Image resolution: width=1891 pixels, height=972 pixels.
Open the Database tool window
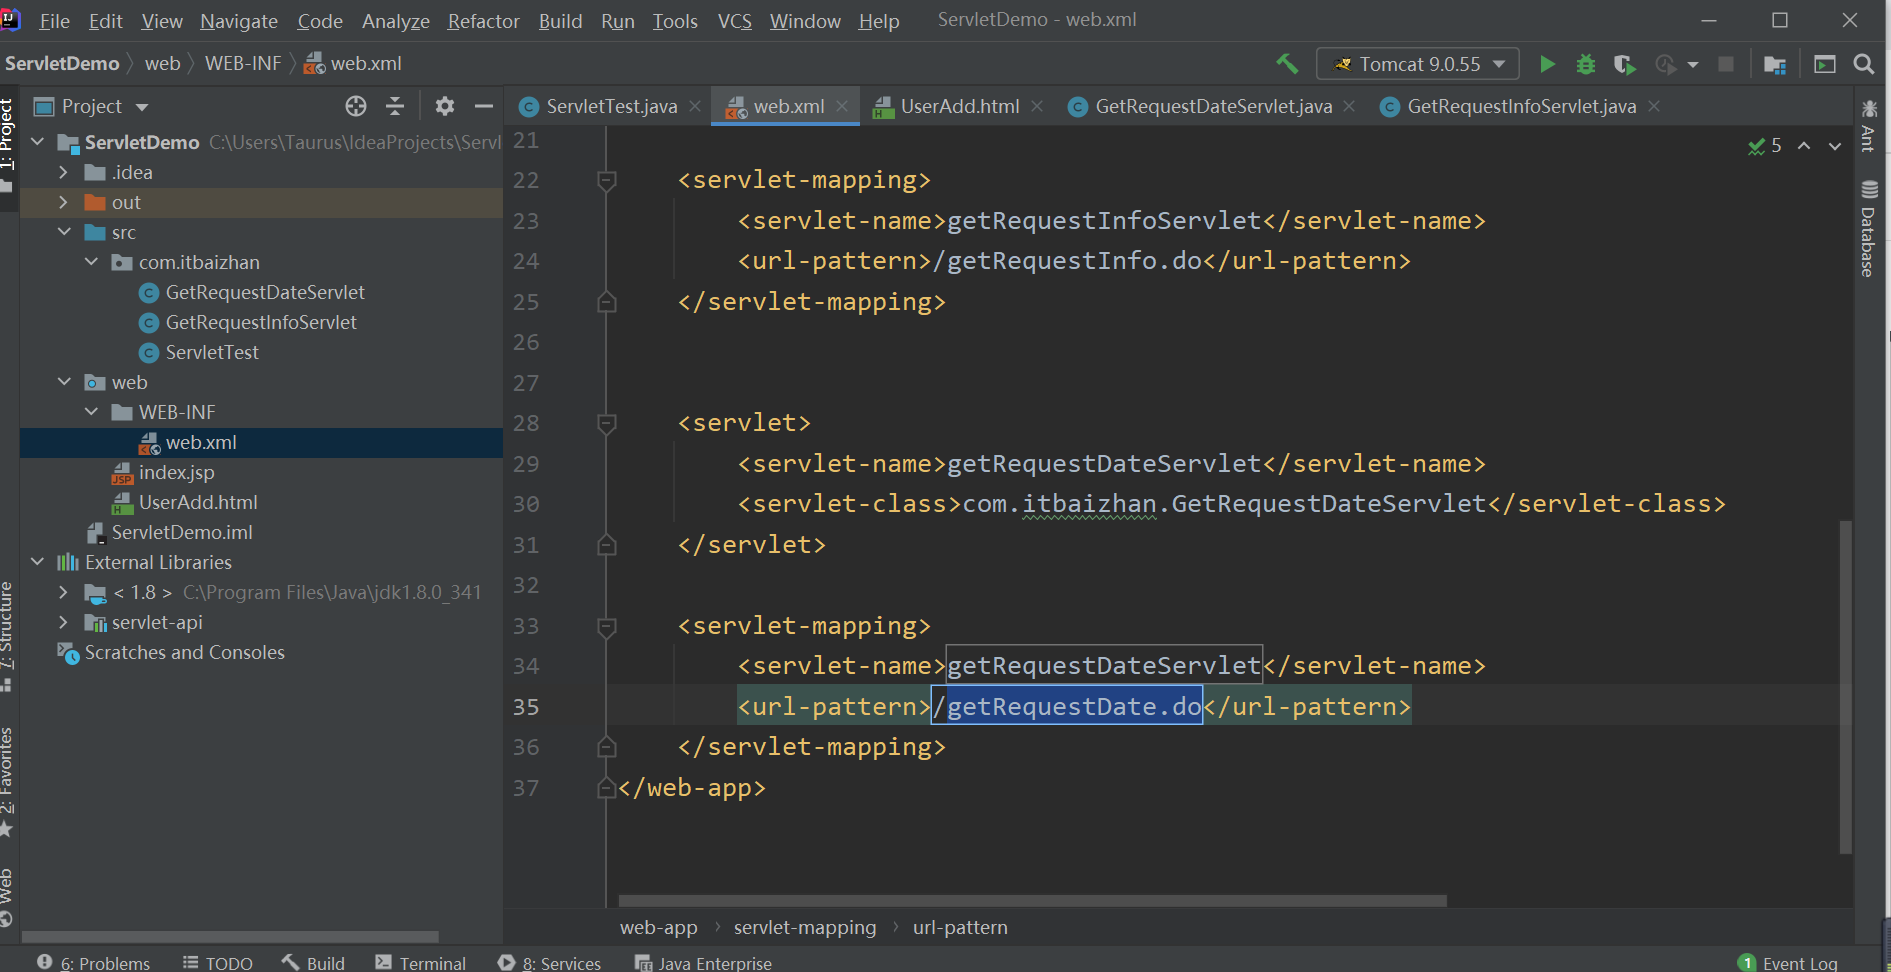tap(1868, 229)
